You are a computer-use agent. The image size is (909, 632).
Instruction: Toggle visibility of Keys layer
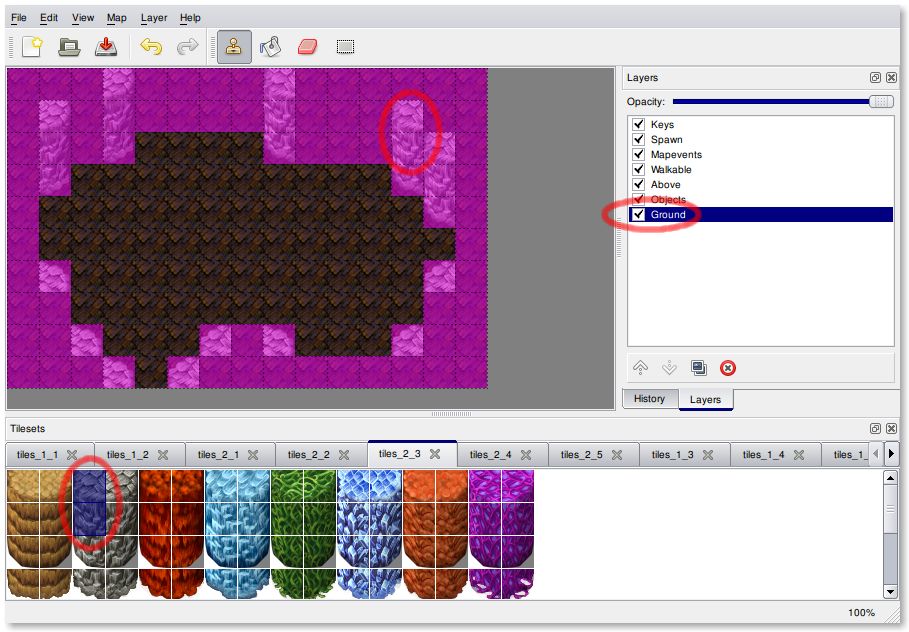638,125
